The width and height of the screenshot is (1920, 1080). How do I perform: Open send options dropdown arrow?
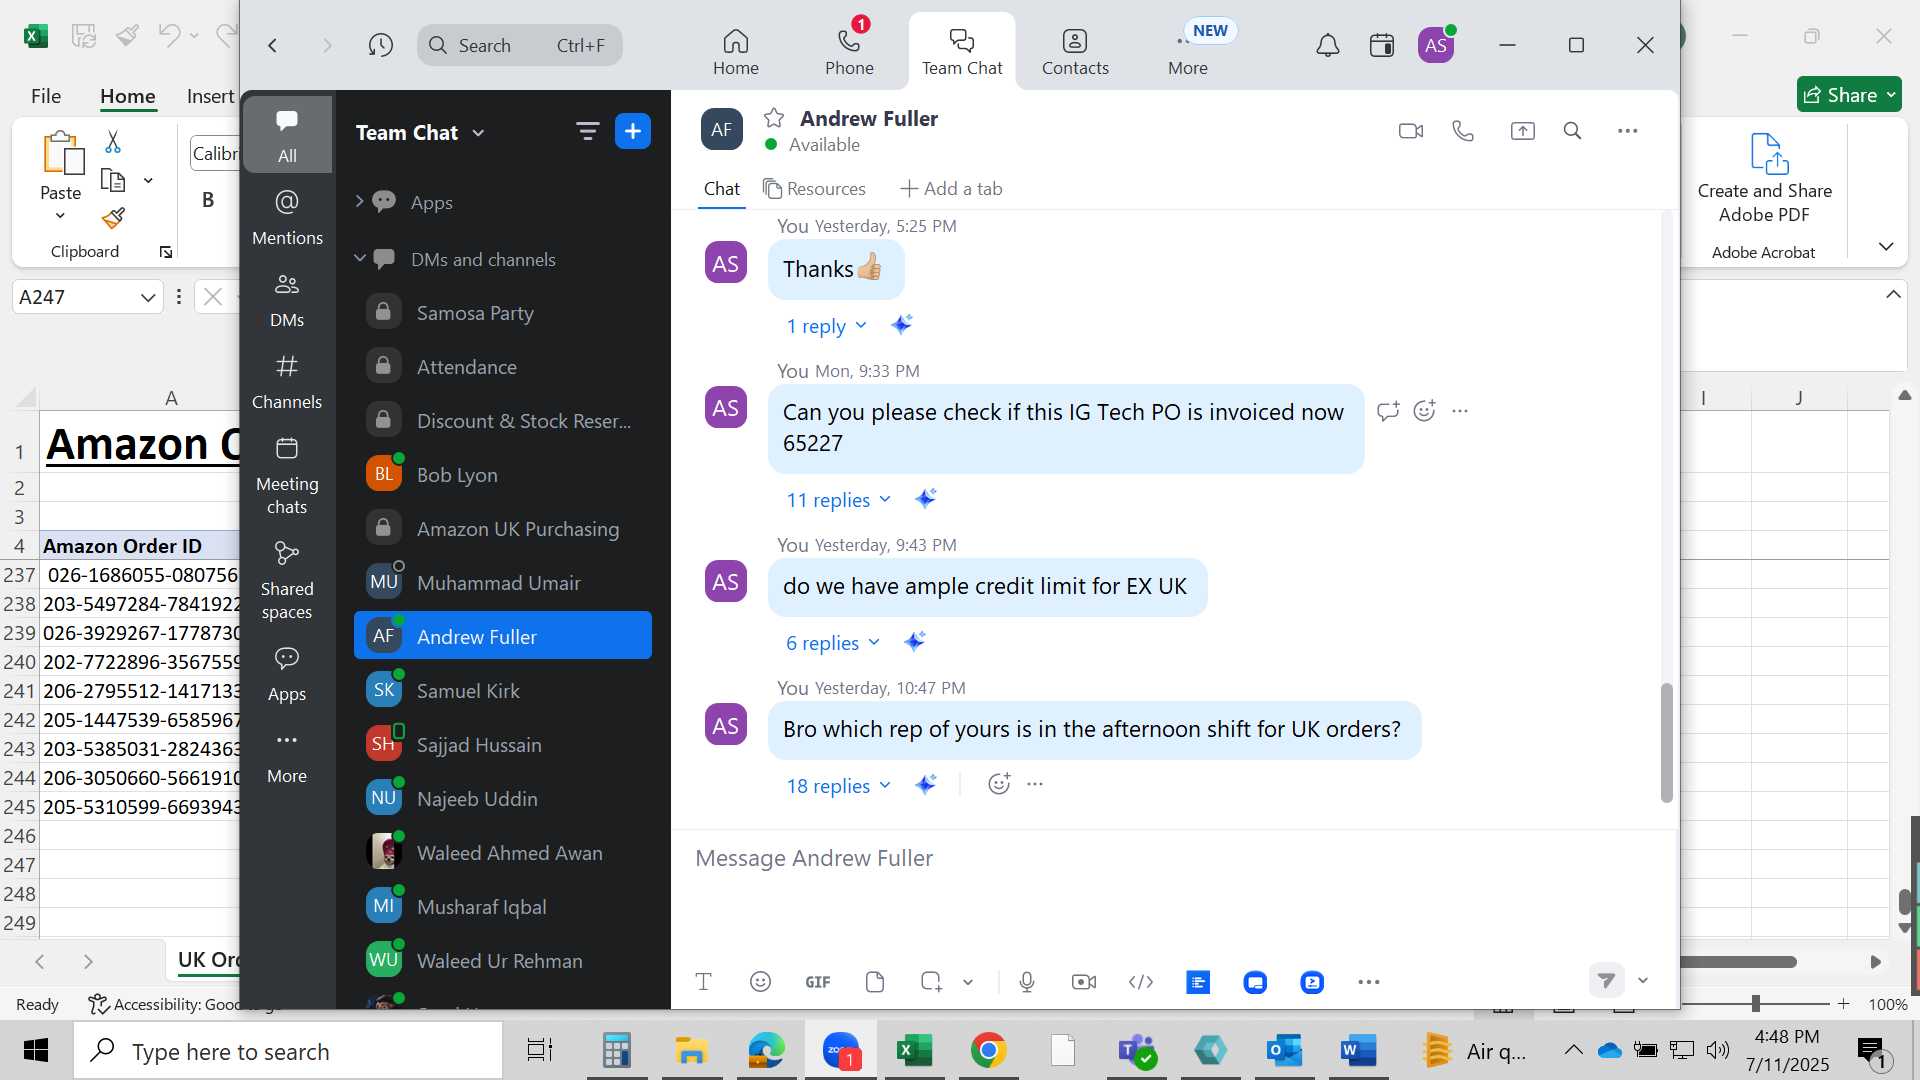click(1642, 980)
